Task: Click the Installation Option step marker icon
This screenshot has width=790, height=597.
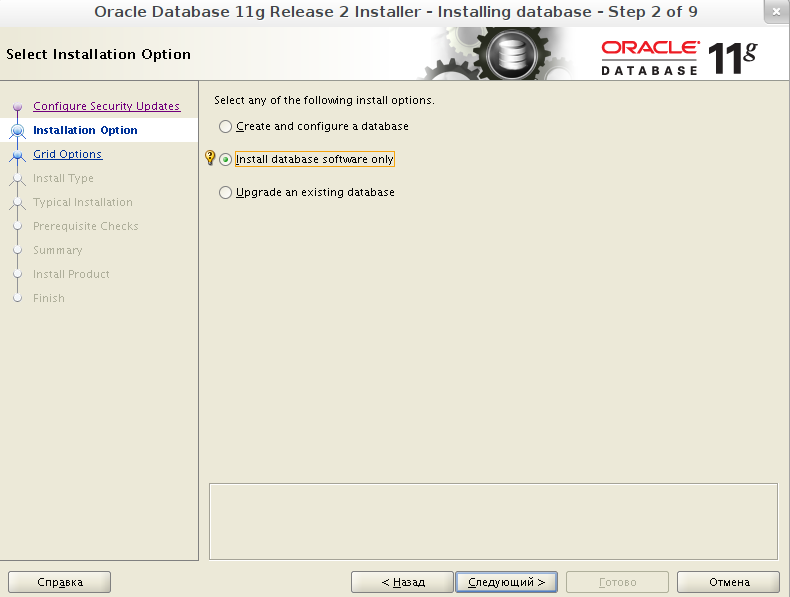Action: [18, 130]
